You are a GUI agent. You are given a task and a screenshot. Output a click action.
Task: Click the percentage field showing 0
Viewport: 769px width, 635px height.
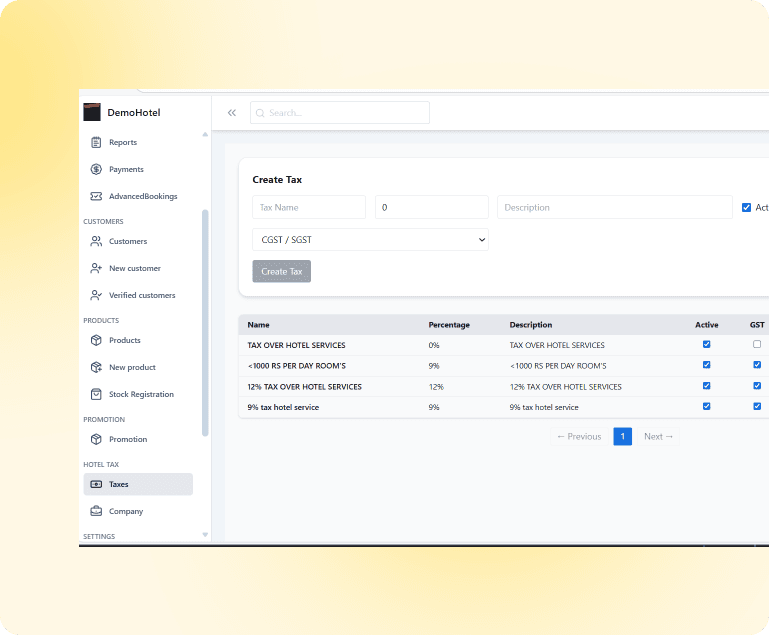click(x=432, y=207)
